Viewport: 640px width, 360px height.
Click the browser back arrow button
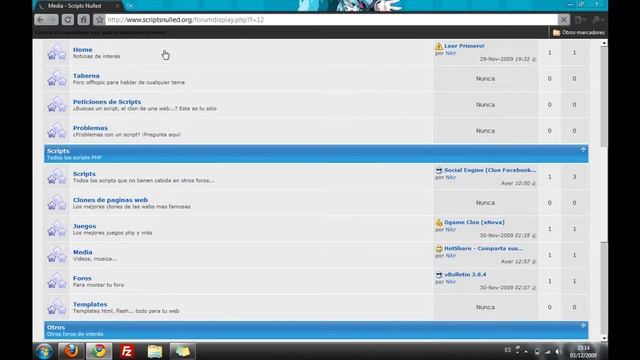point(40,20)
